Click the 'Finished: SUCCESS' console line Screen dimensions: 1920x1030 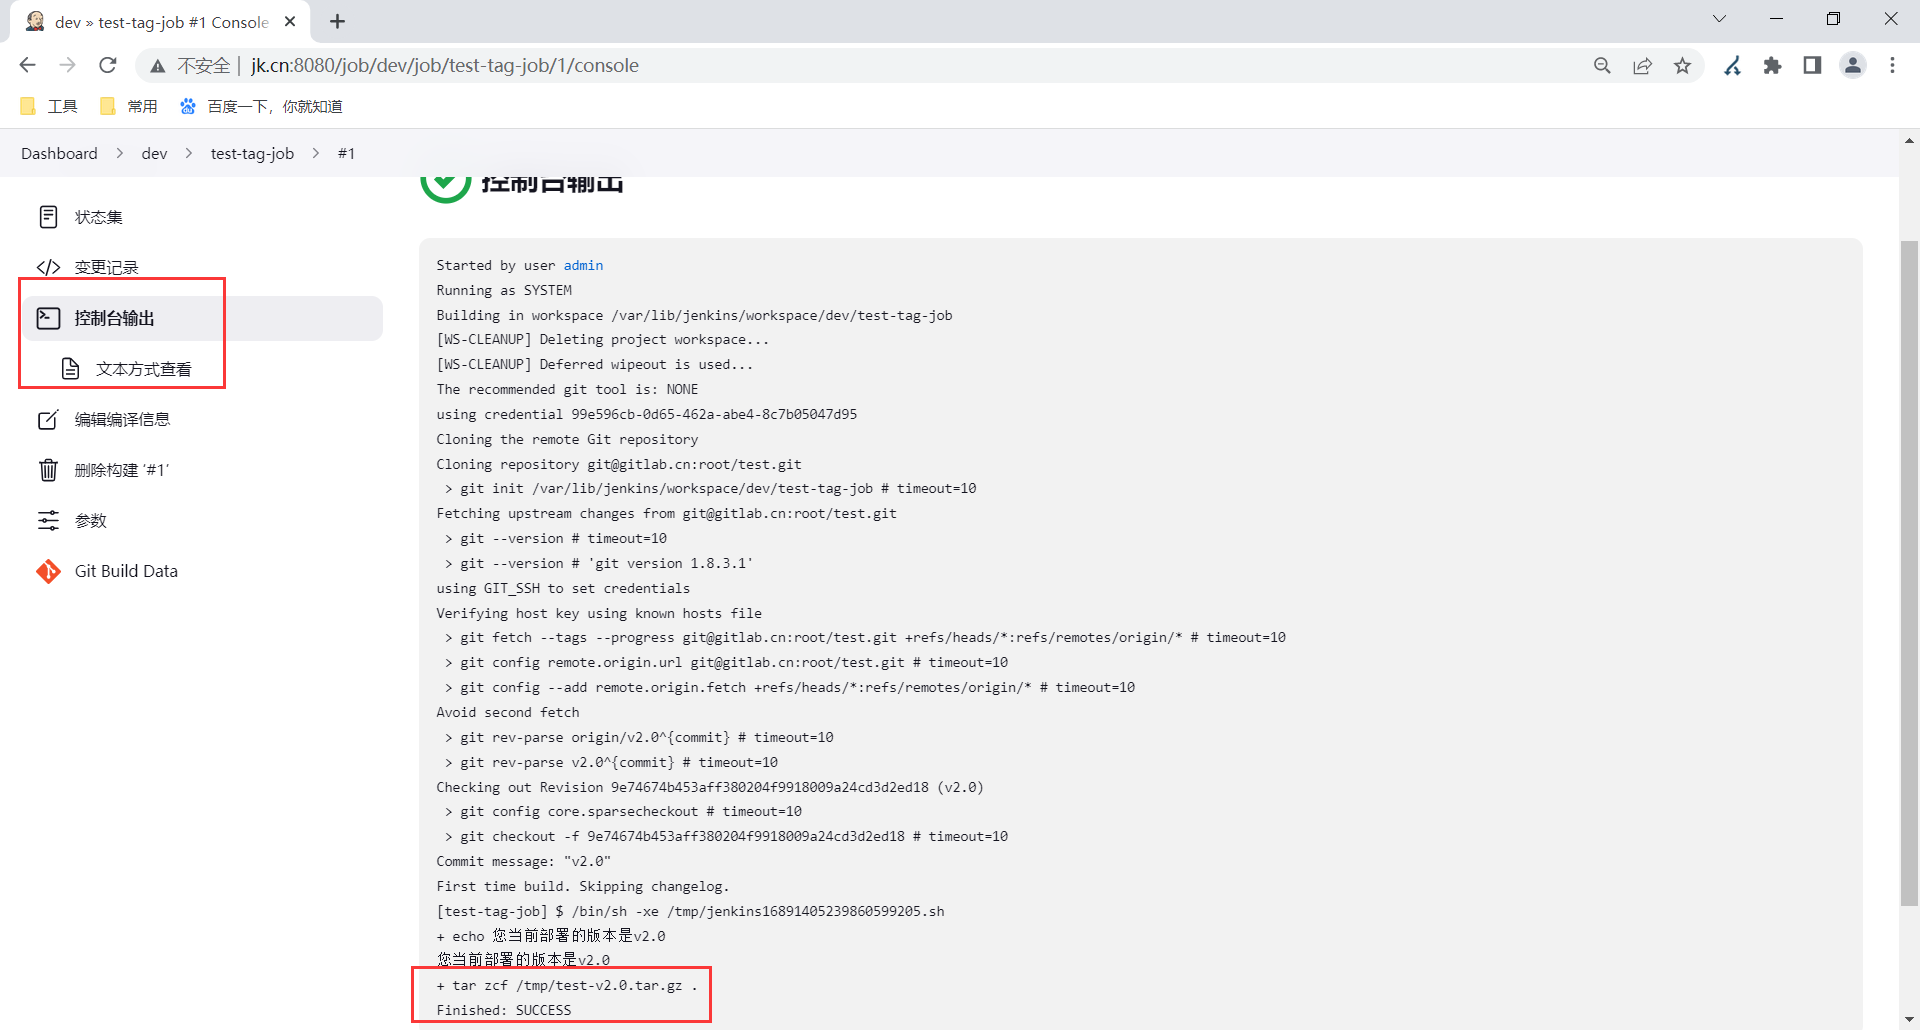pos(504,1010)
